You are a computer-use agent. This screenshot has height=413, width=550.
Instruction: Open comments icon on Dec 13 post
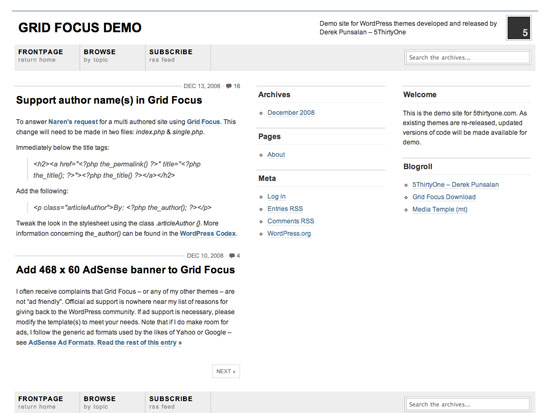click(x=229, y=86)
